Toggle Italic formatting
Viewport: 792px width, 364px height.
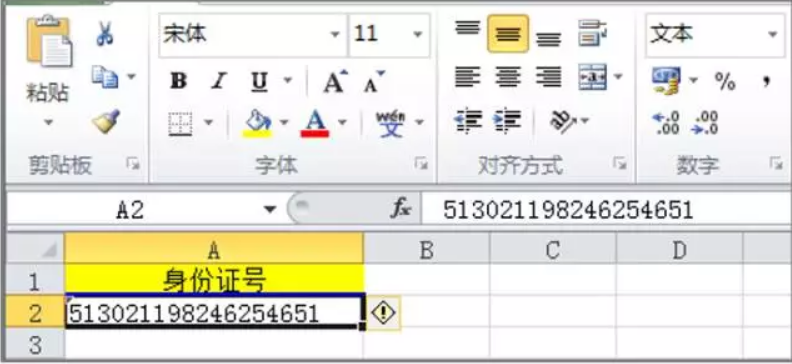tap(219, 81)
